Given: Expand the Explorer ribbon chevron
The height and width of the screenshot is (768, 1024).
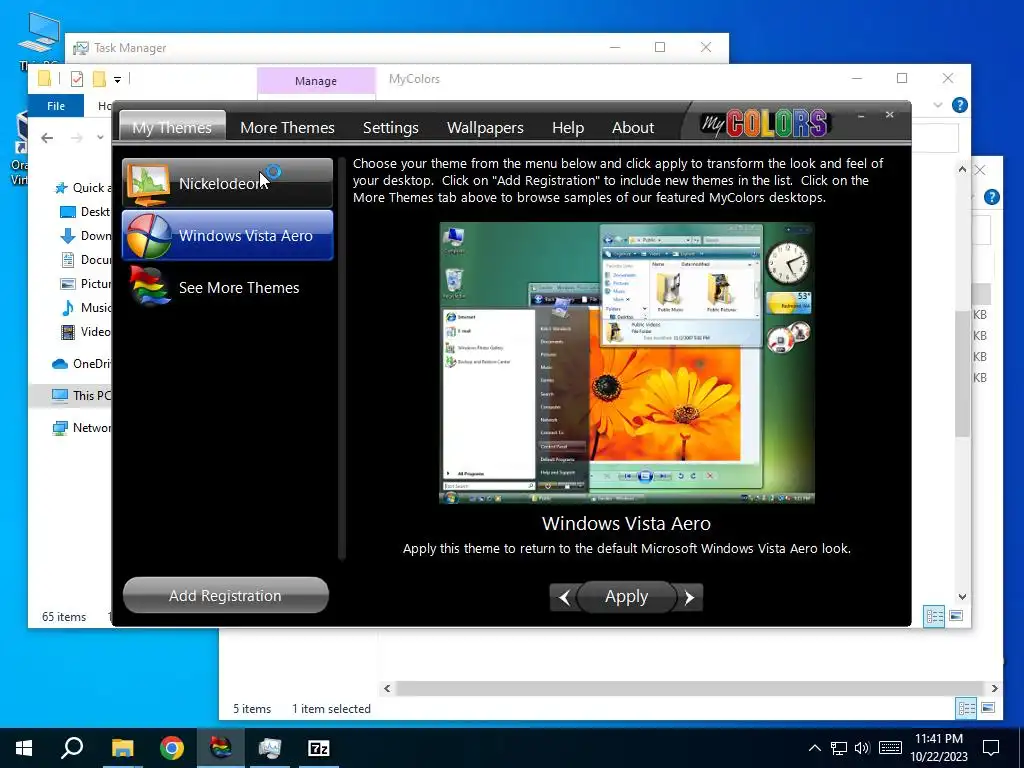Looking at the screenshot, I should pyautogui.click(x=938, y=105).
